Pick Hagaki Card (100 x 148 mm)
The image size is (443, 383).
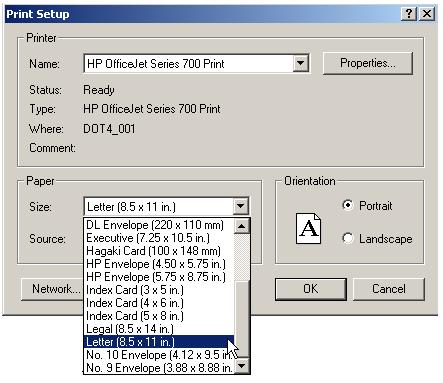click(x=159, y=251)
